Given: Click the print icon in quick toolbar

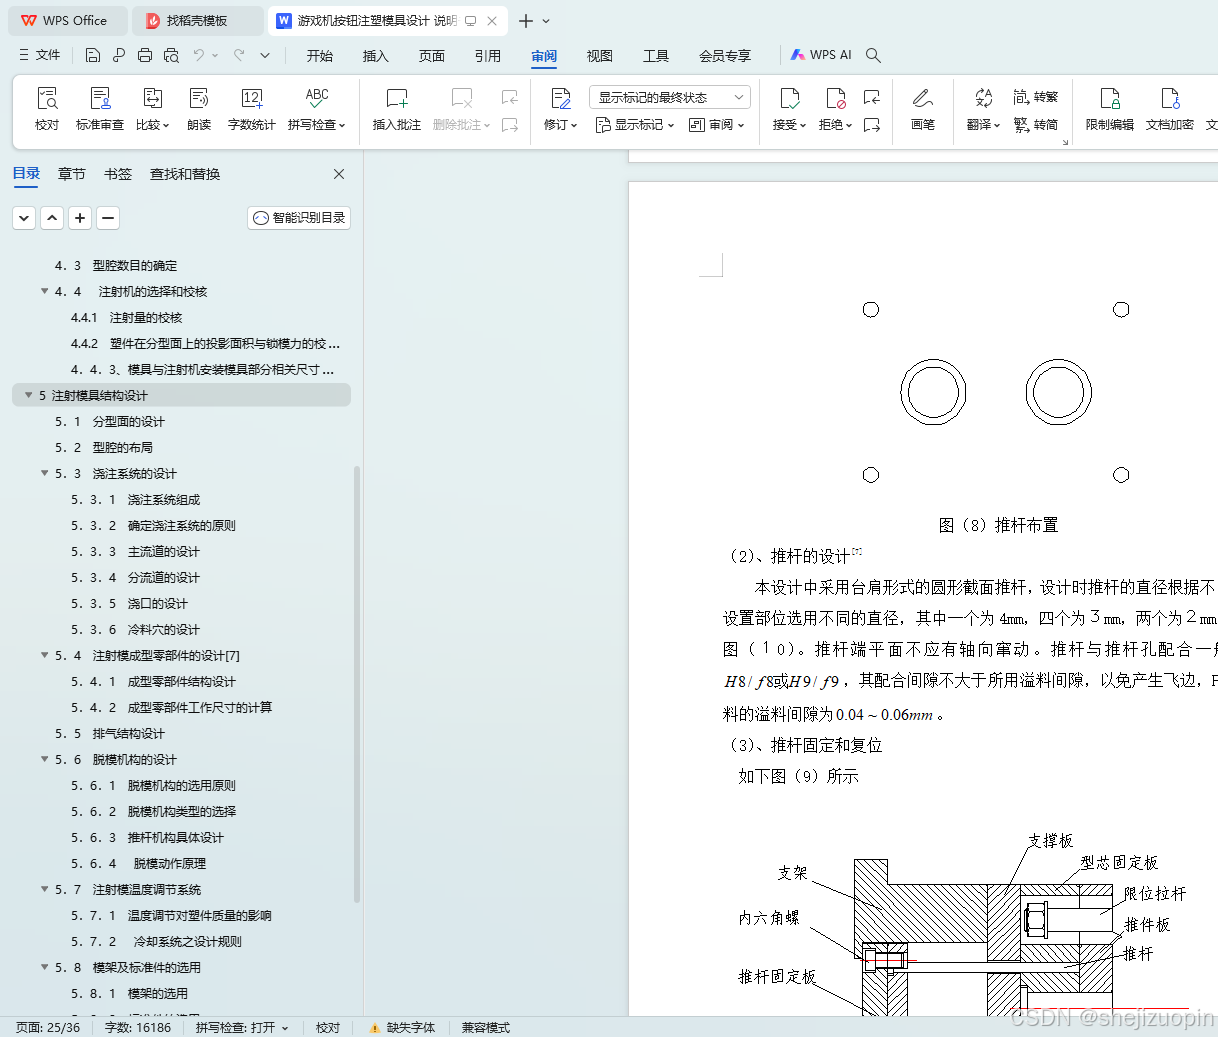Looking at the screenshot, I should coord(145,55).
